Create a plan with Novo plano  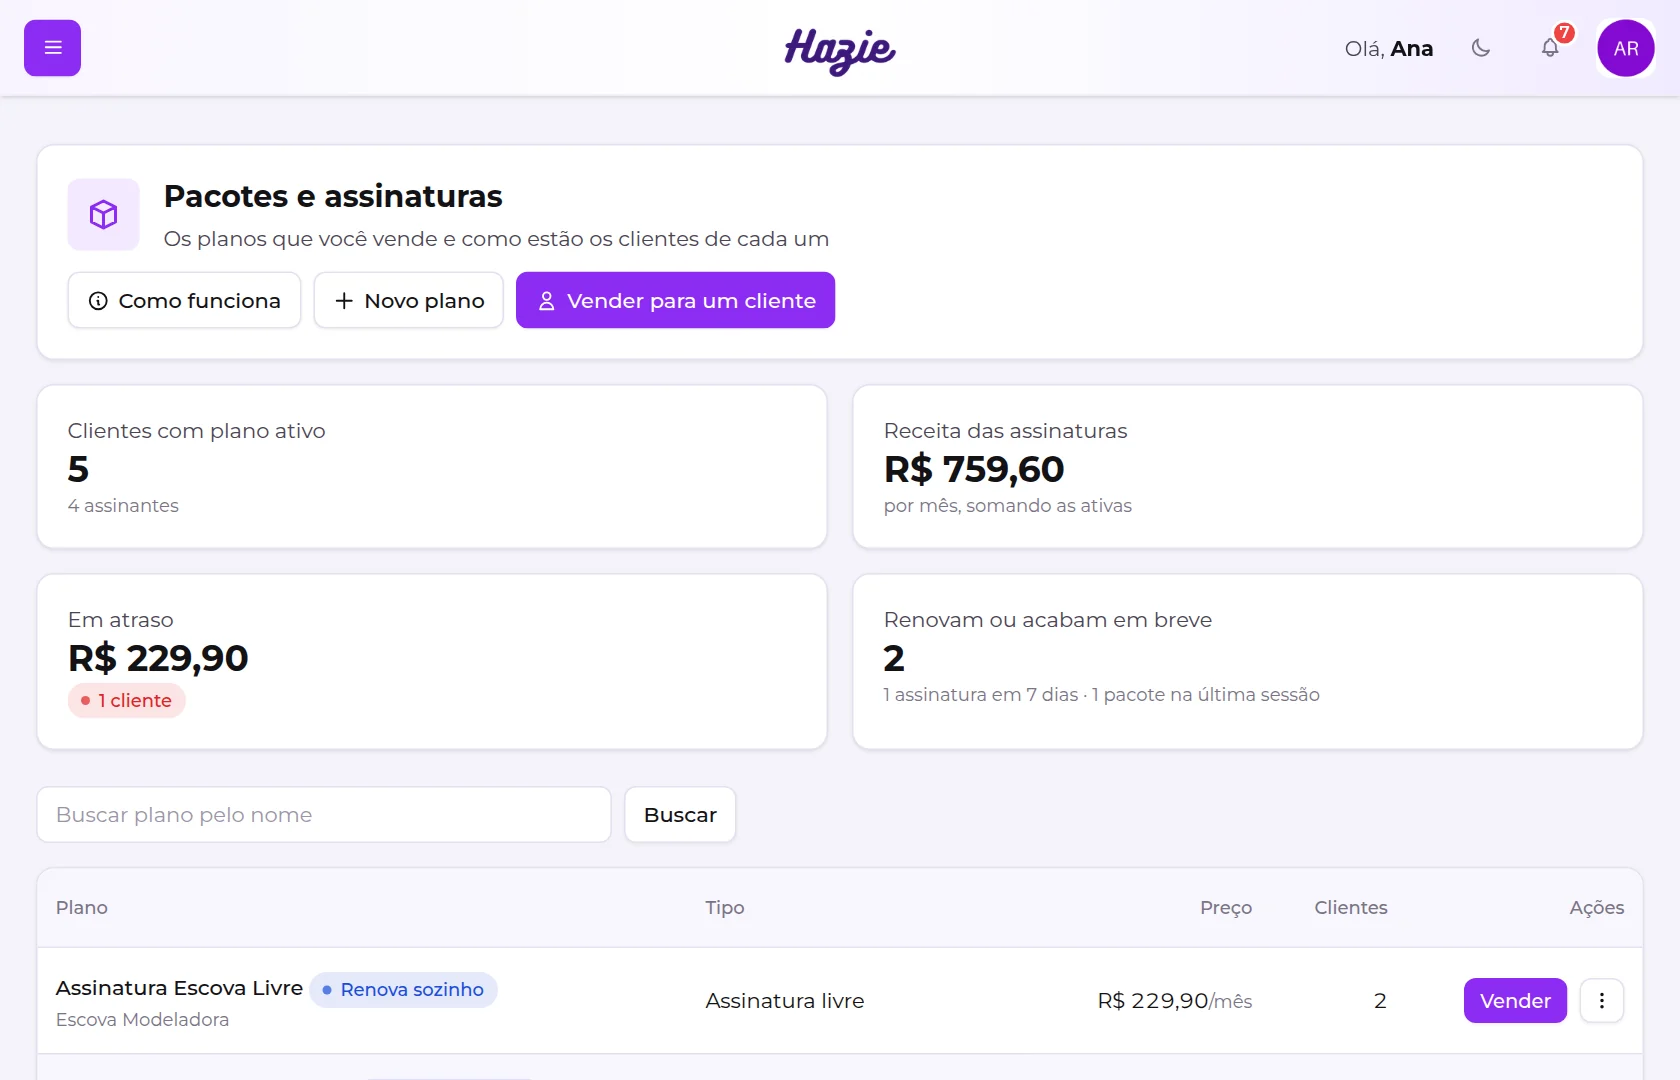pyautogui.click(x=409, y=300)
